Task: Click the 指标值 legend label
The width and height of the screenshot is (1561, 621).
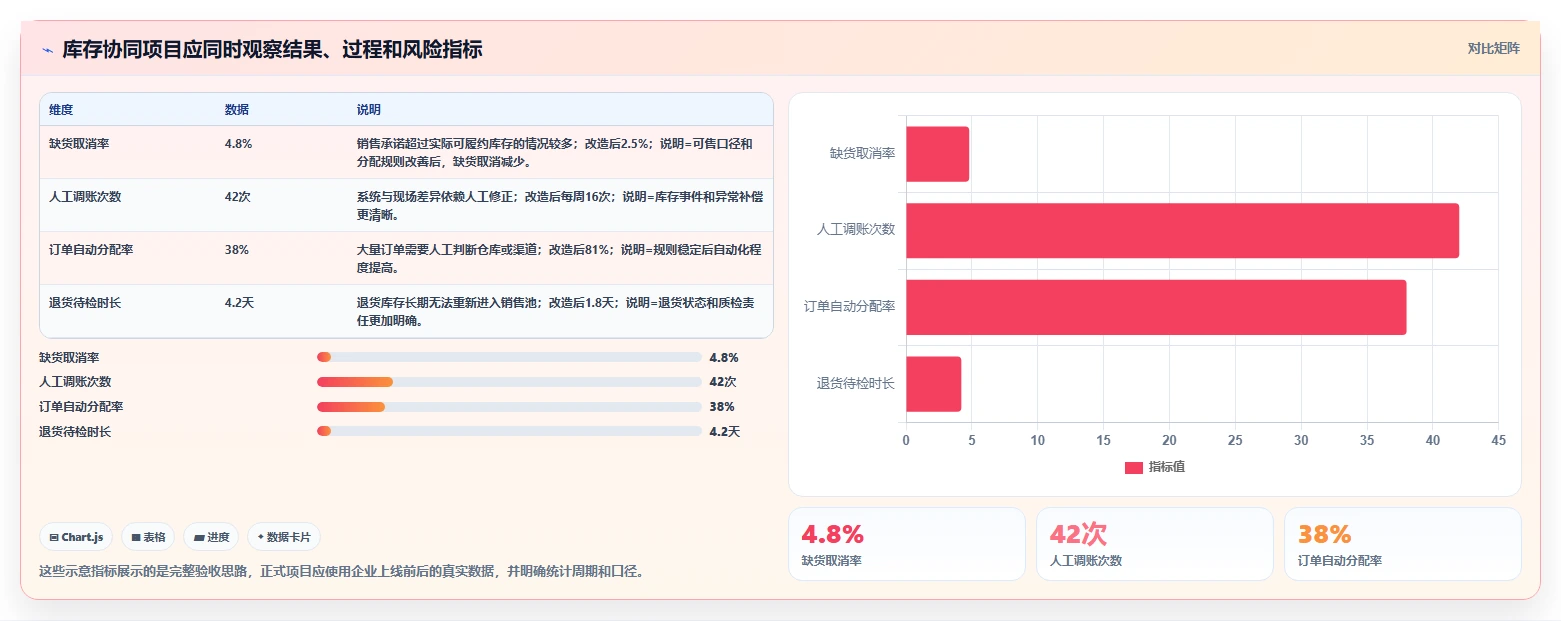Action: 1167,467
